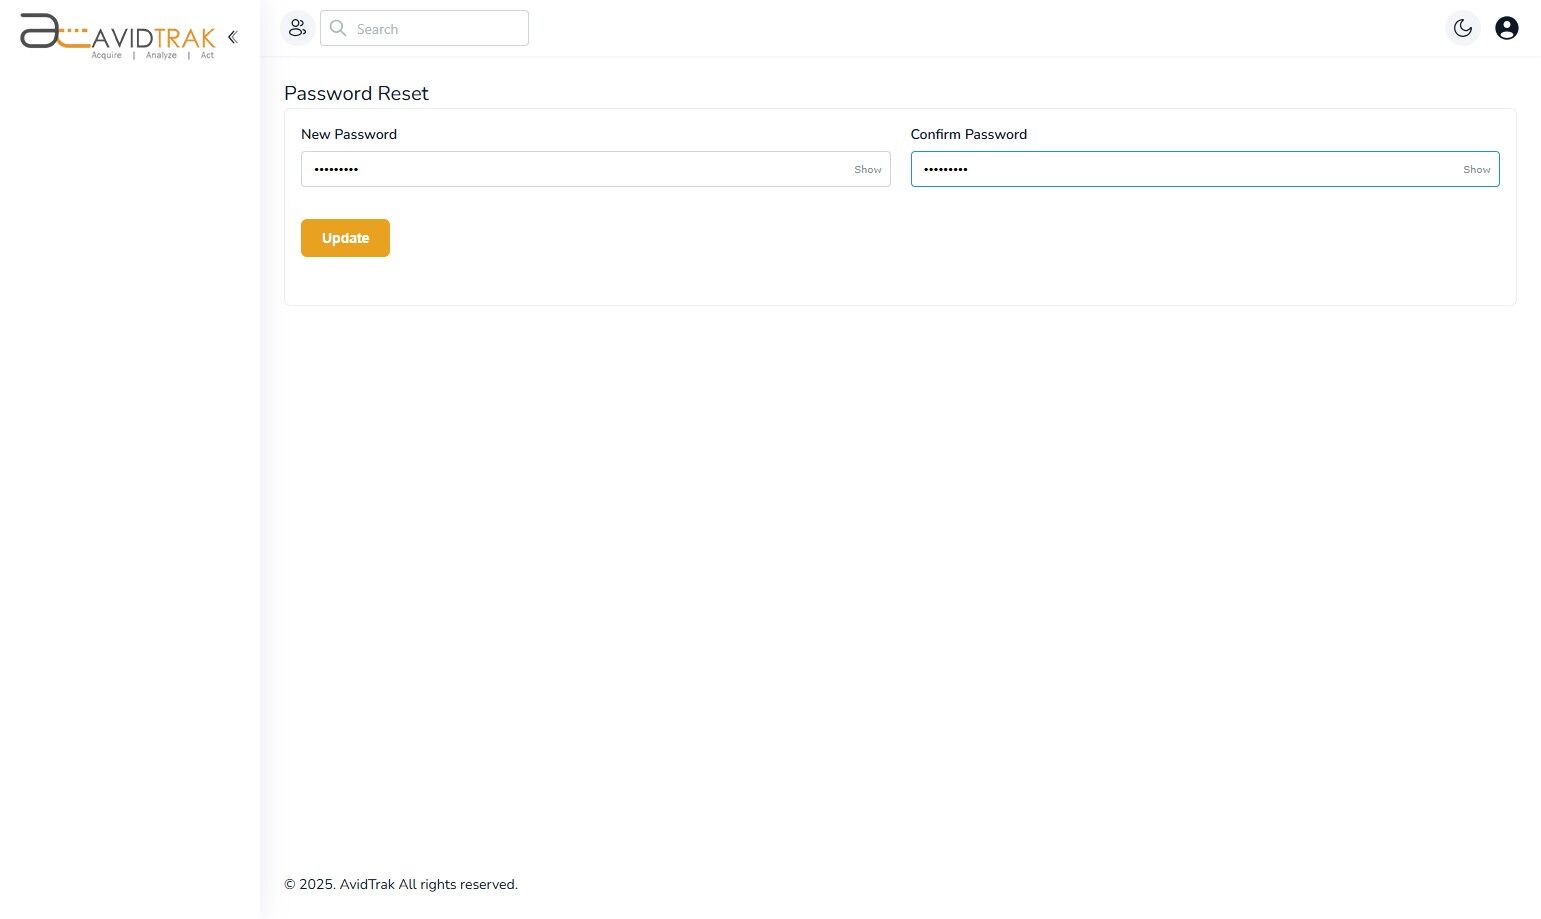Reveal hidden text in Confirm Password field
Screen dimensions: 1541x919
click(x=1476, y=169)
